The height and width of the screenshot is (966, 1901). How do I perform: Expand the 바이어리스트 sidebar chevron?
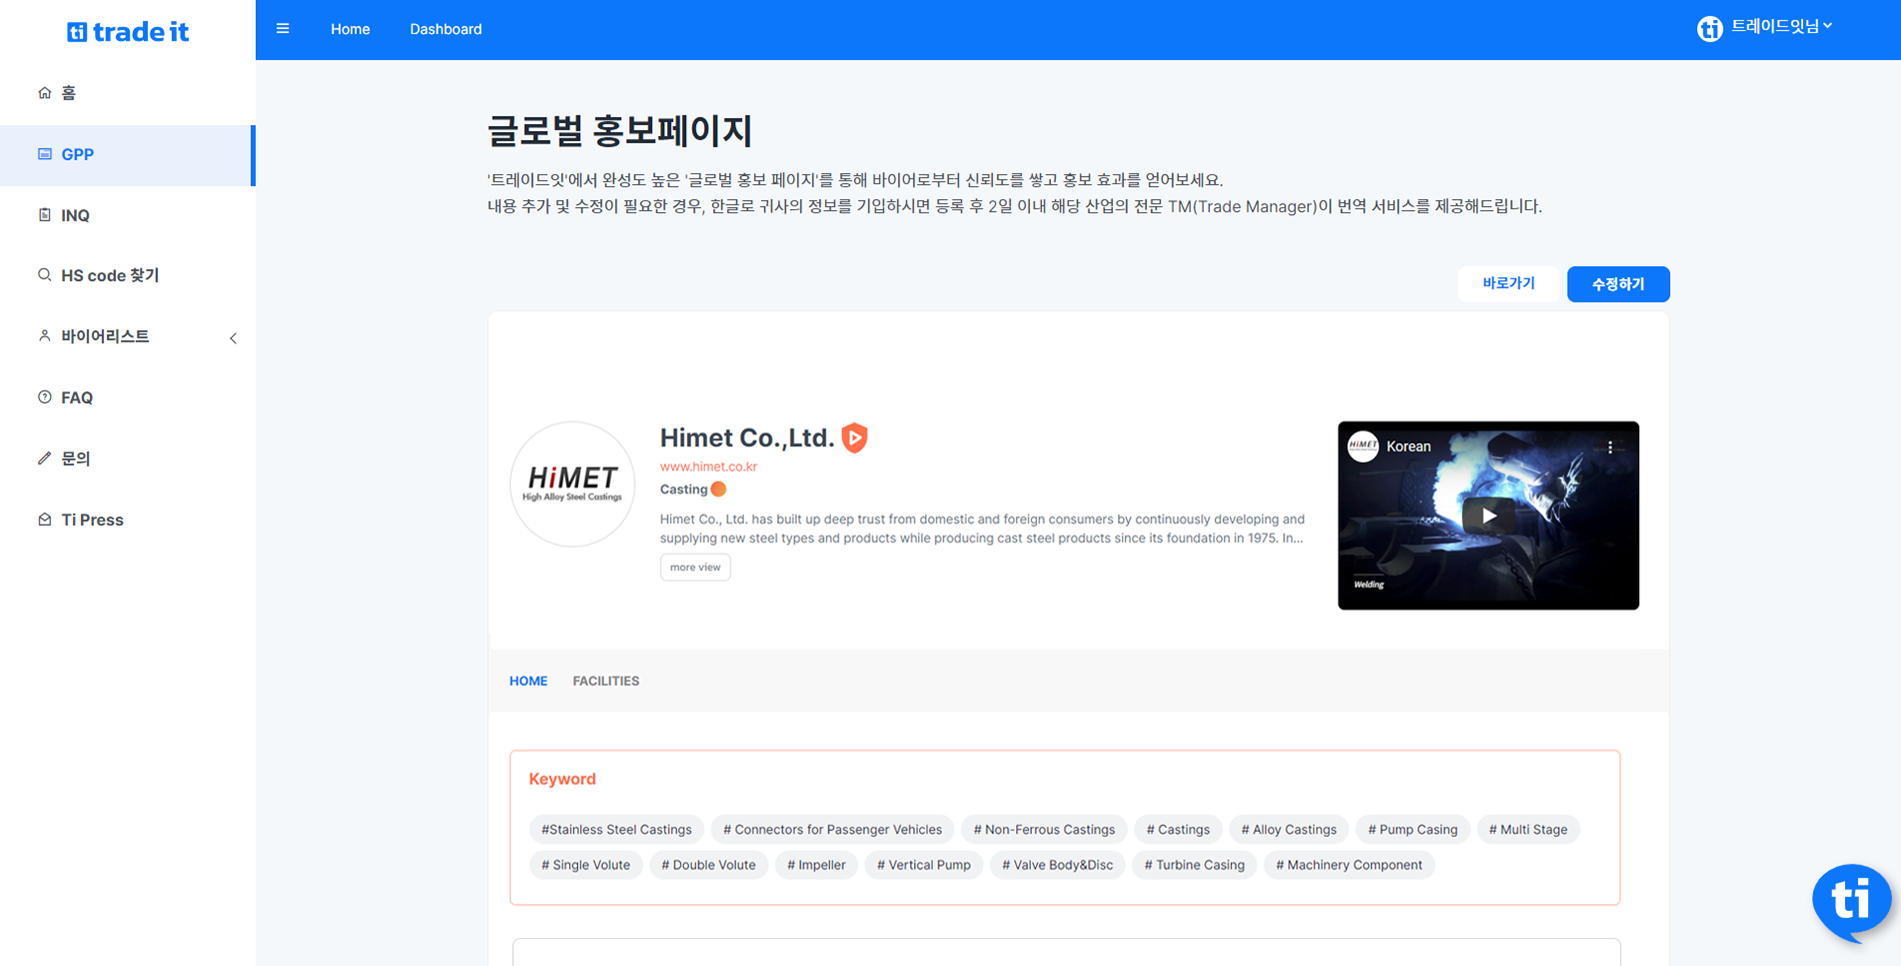point(233,338)
